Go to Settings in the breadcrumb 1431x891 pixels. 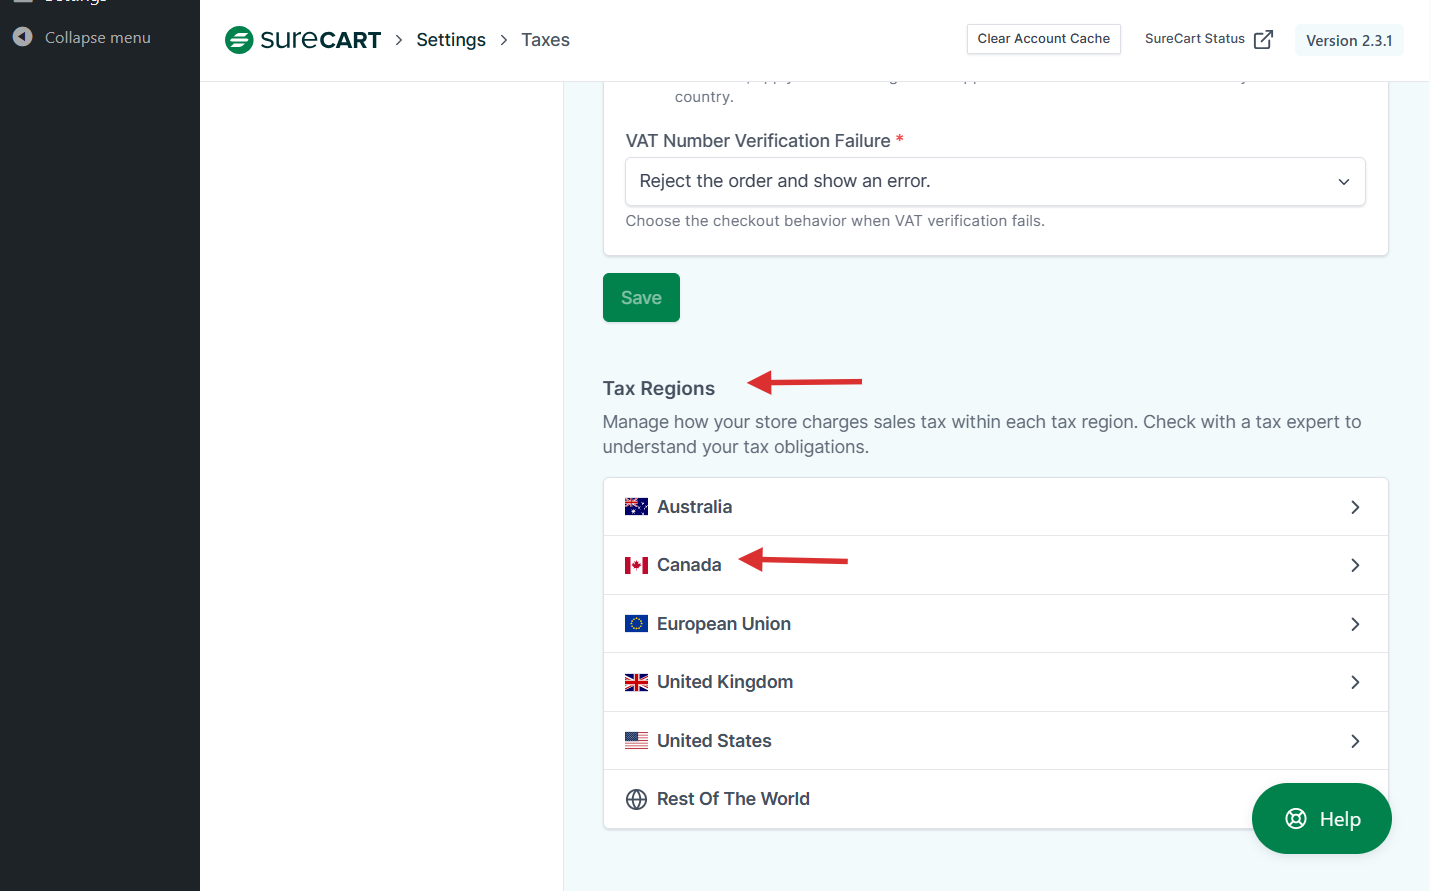click(x=451, y=40)
